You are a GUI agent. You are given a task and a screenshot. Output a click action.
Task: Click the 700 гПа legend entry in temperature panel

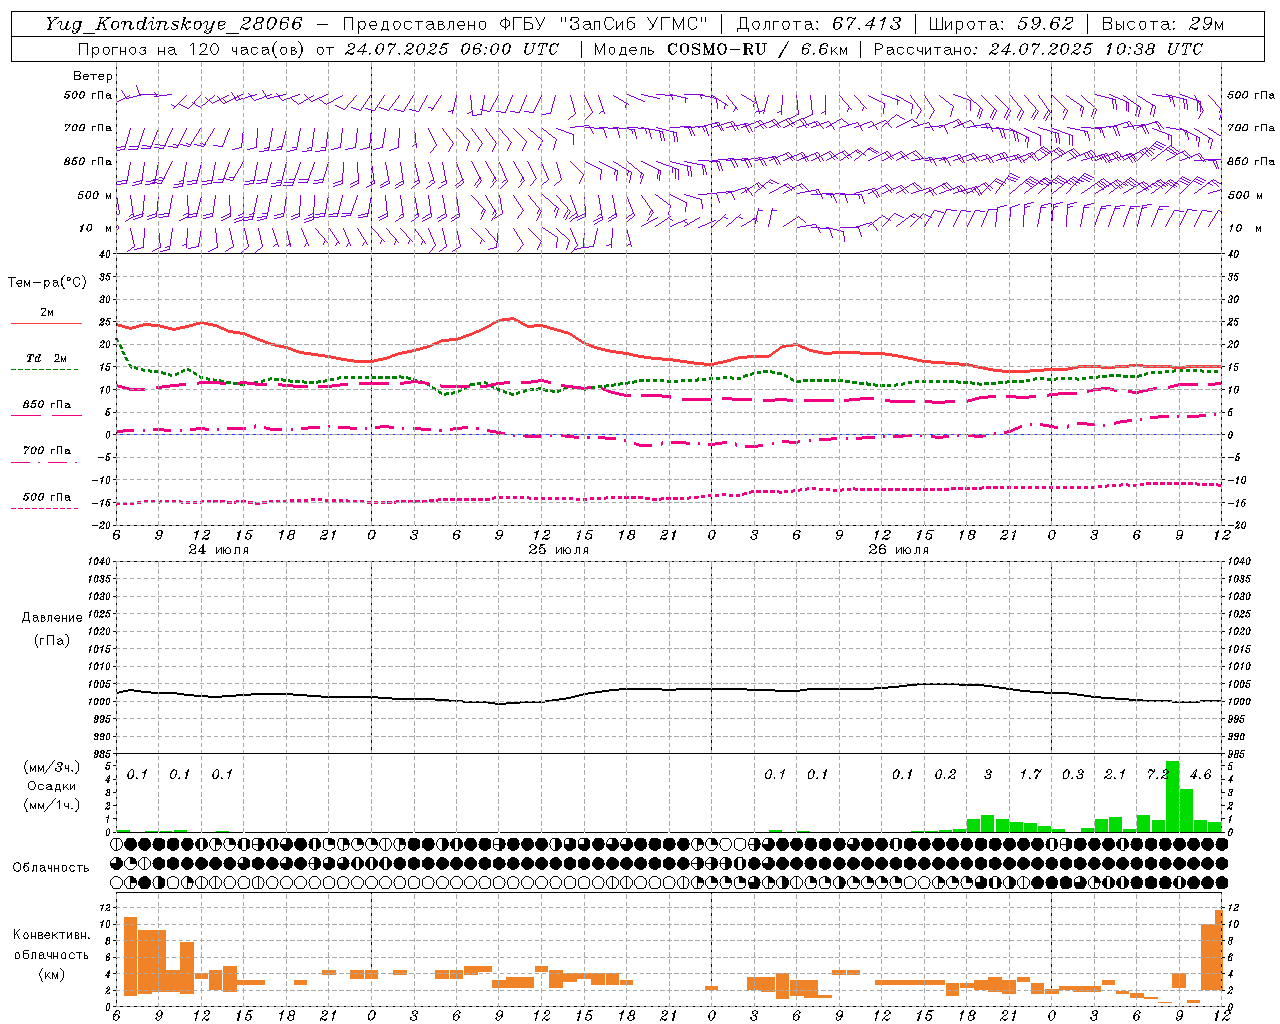click(46, 451)
